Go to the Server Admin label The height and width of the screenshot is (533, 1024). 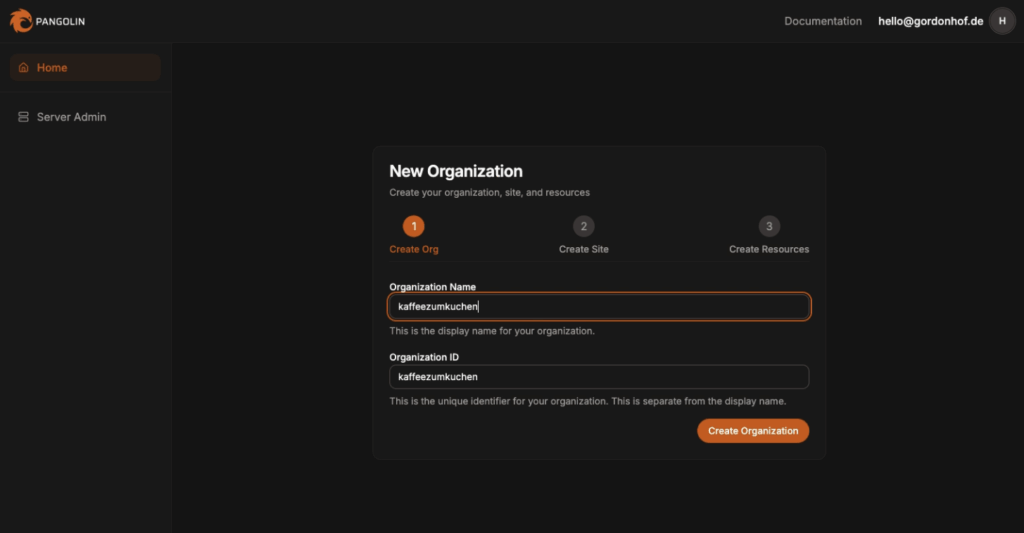click(x=71, y=117)
